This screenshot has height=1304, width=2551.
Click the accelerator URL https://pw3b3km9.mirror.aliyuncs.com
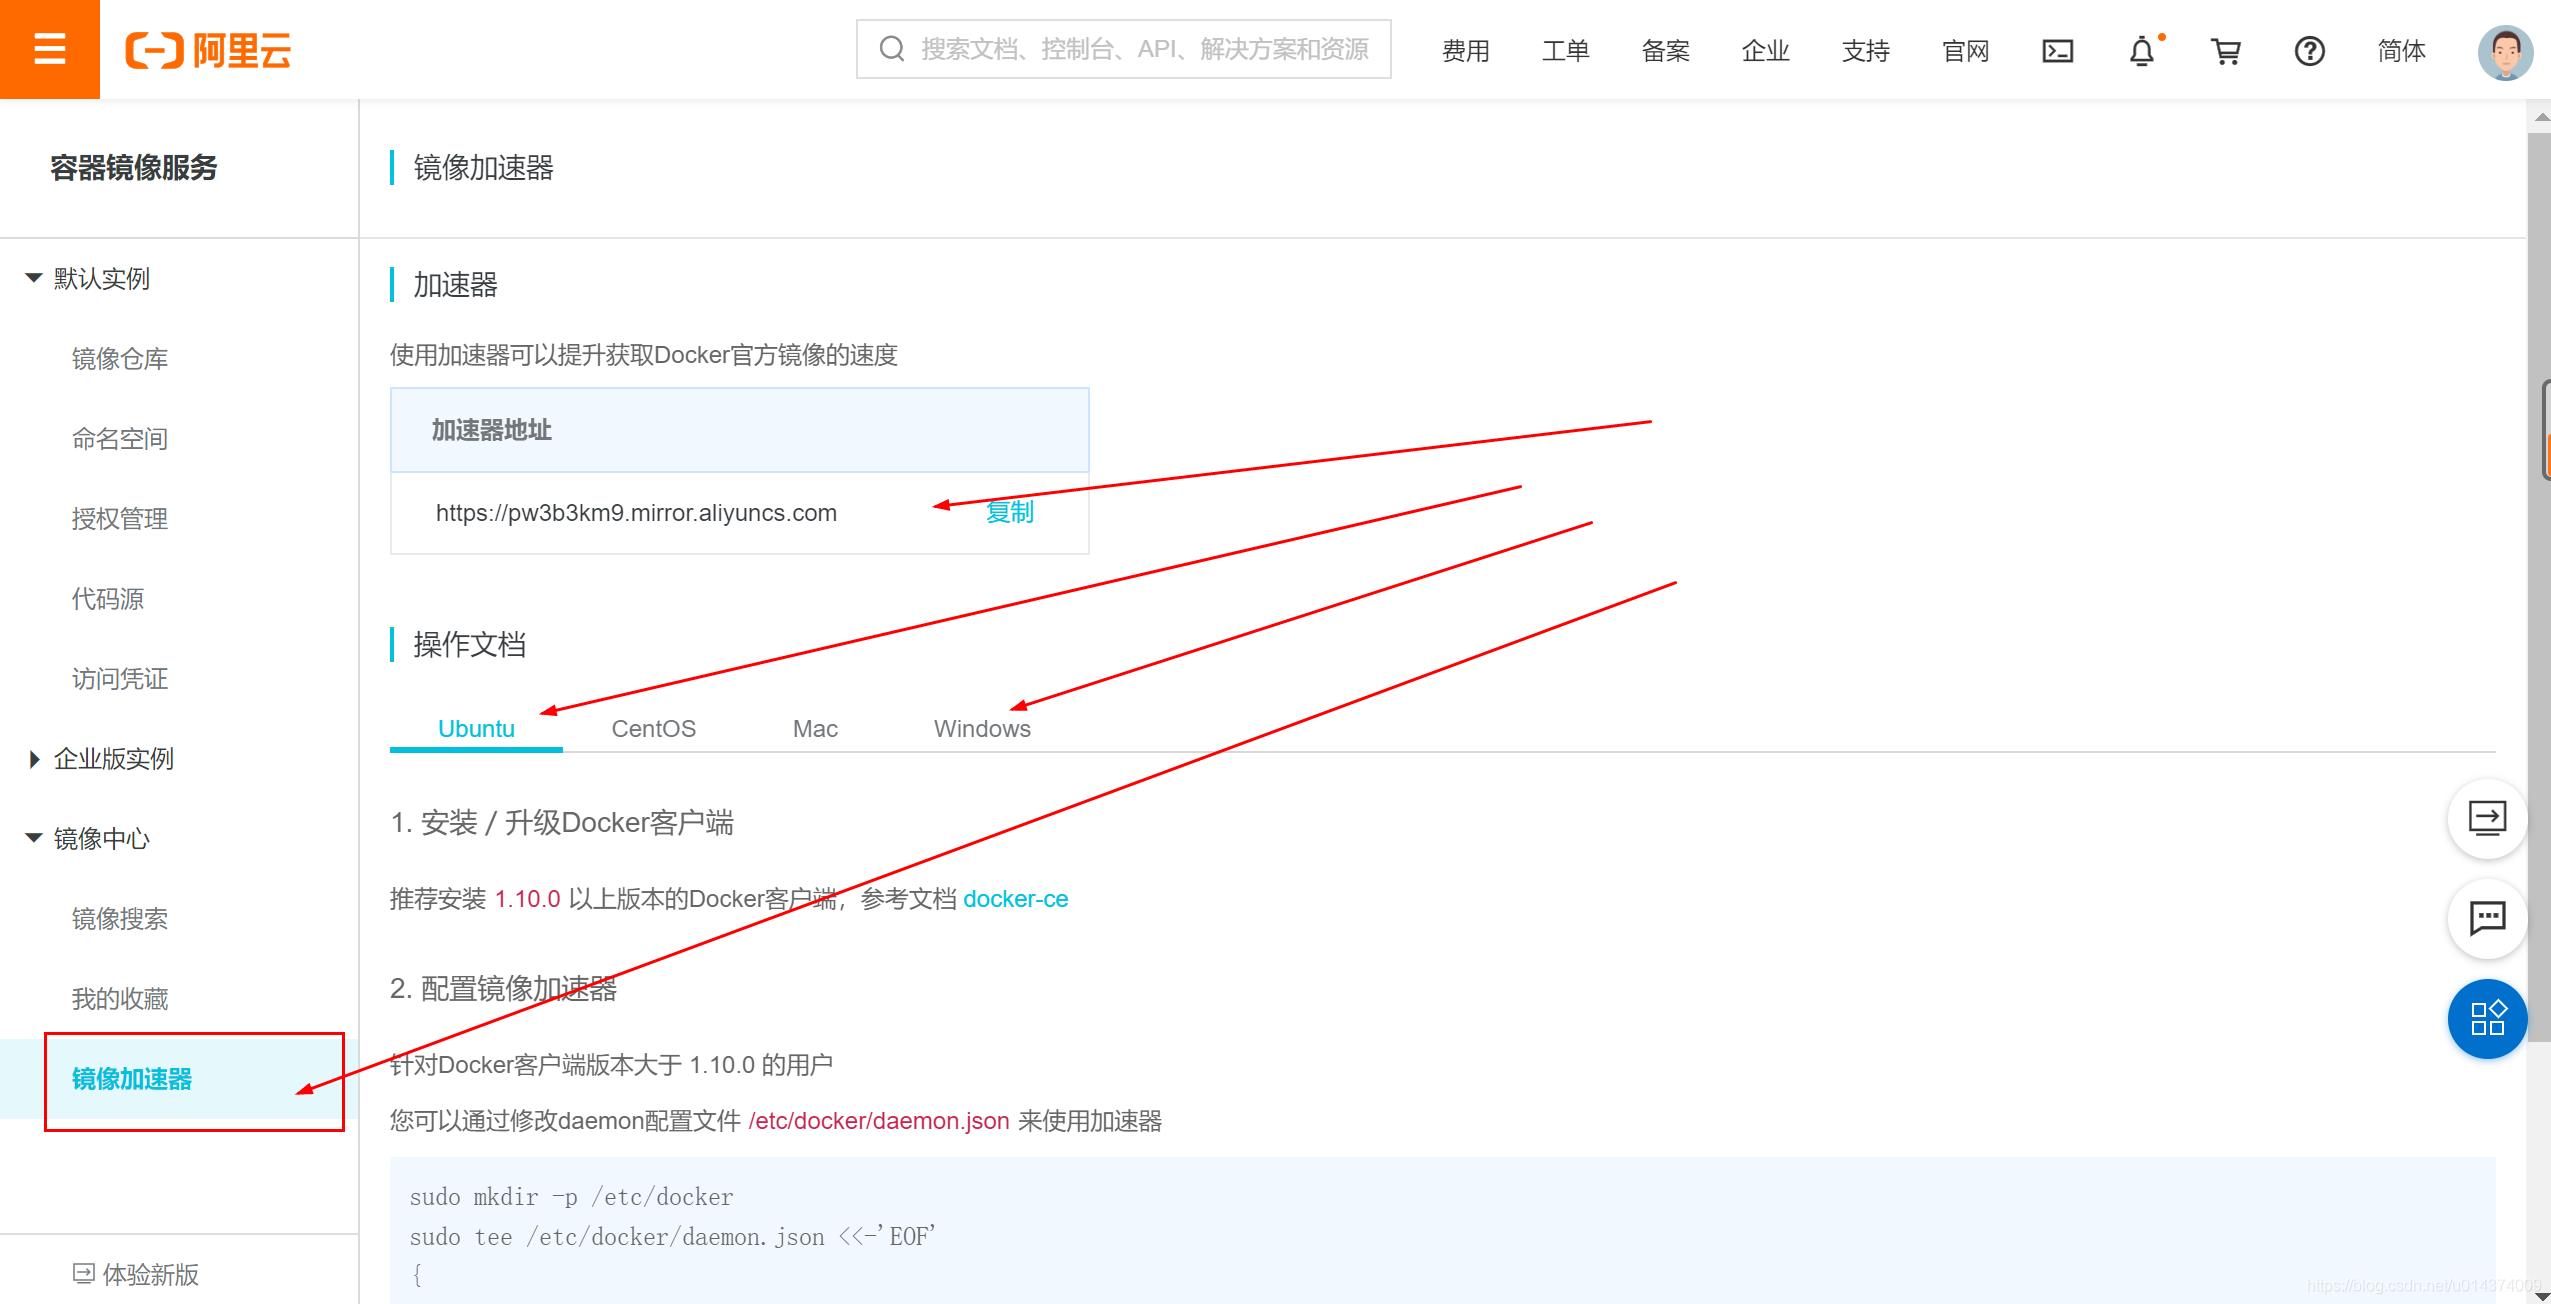tap(636, 513)
